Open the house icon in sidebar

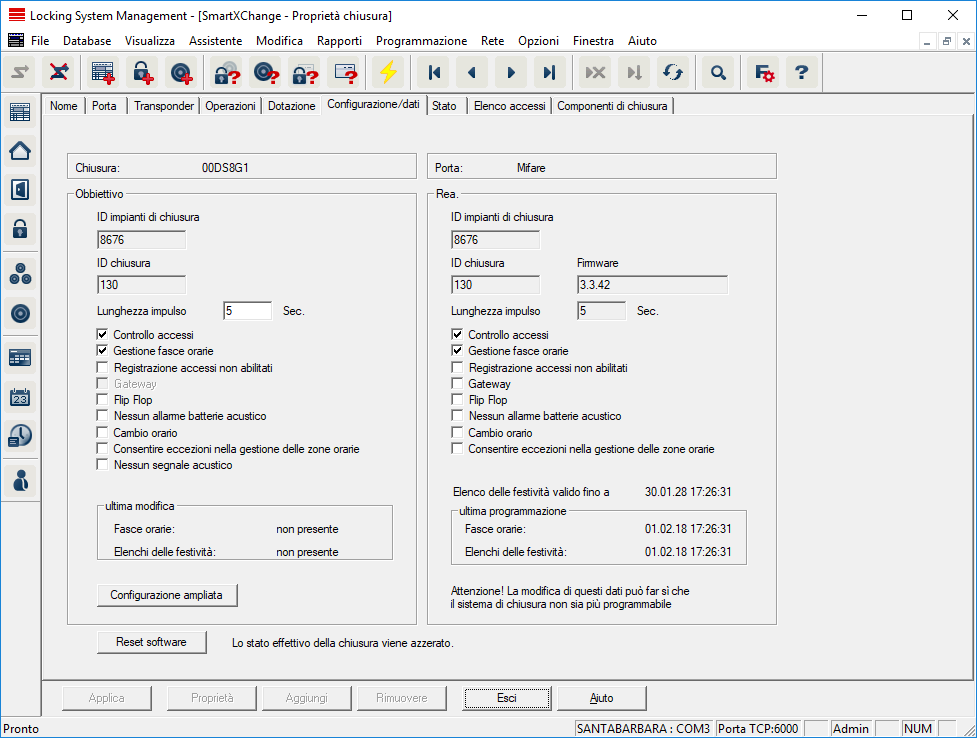click(x=20, y=151)
